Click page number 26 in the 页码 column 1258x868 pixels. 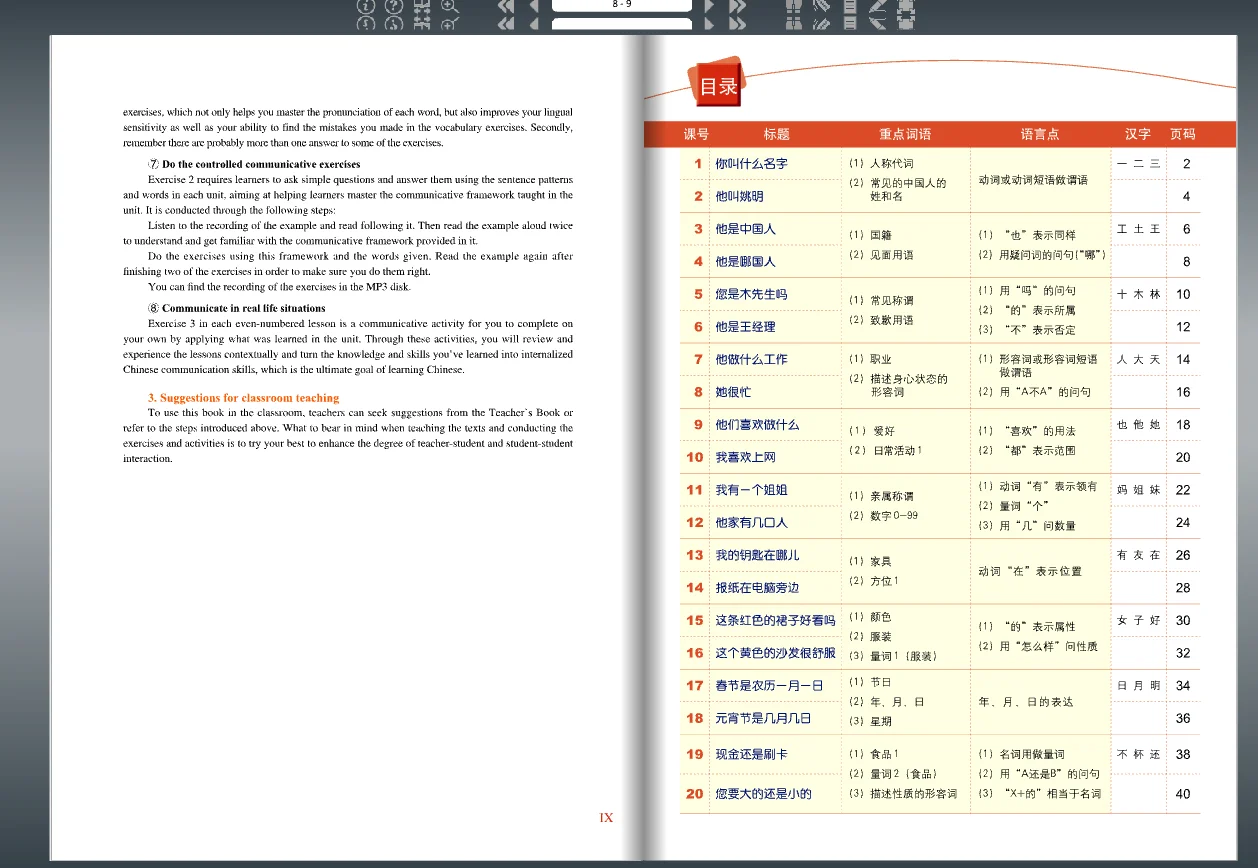pos(1183,555)
